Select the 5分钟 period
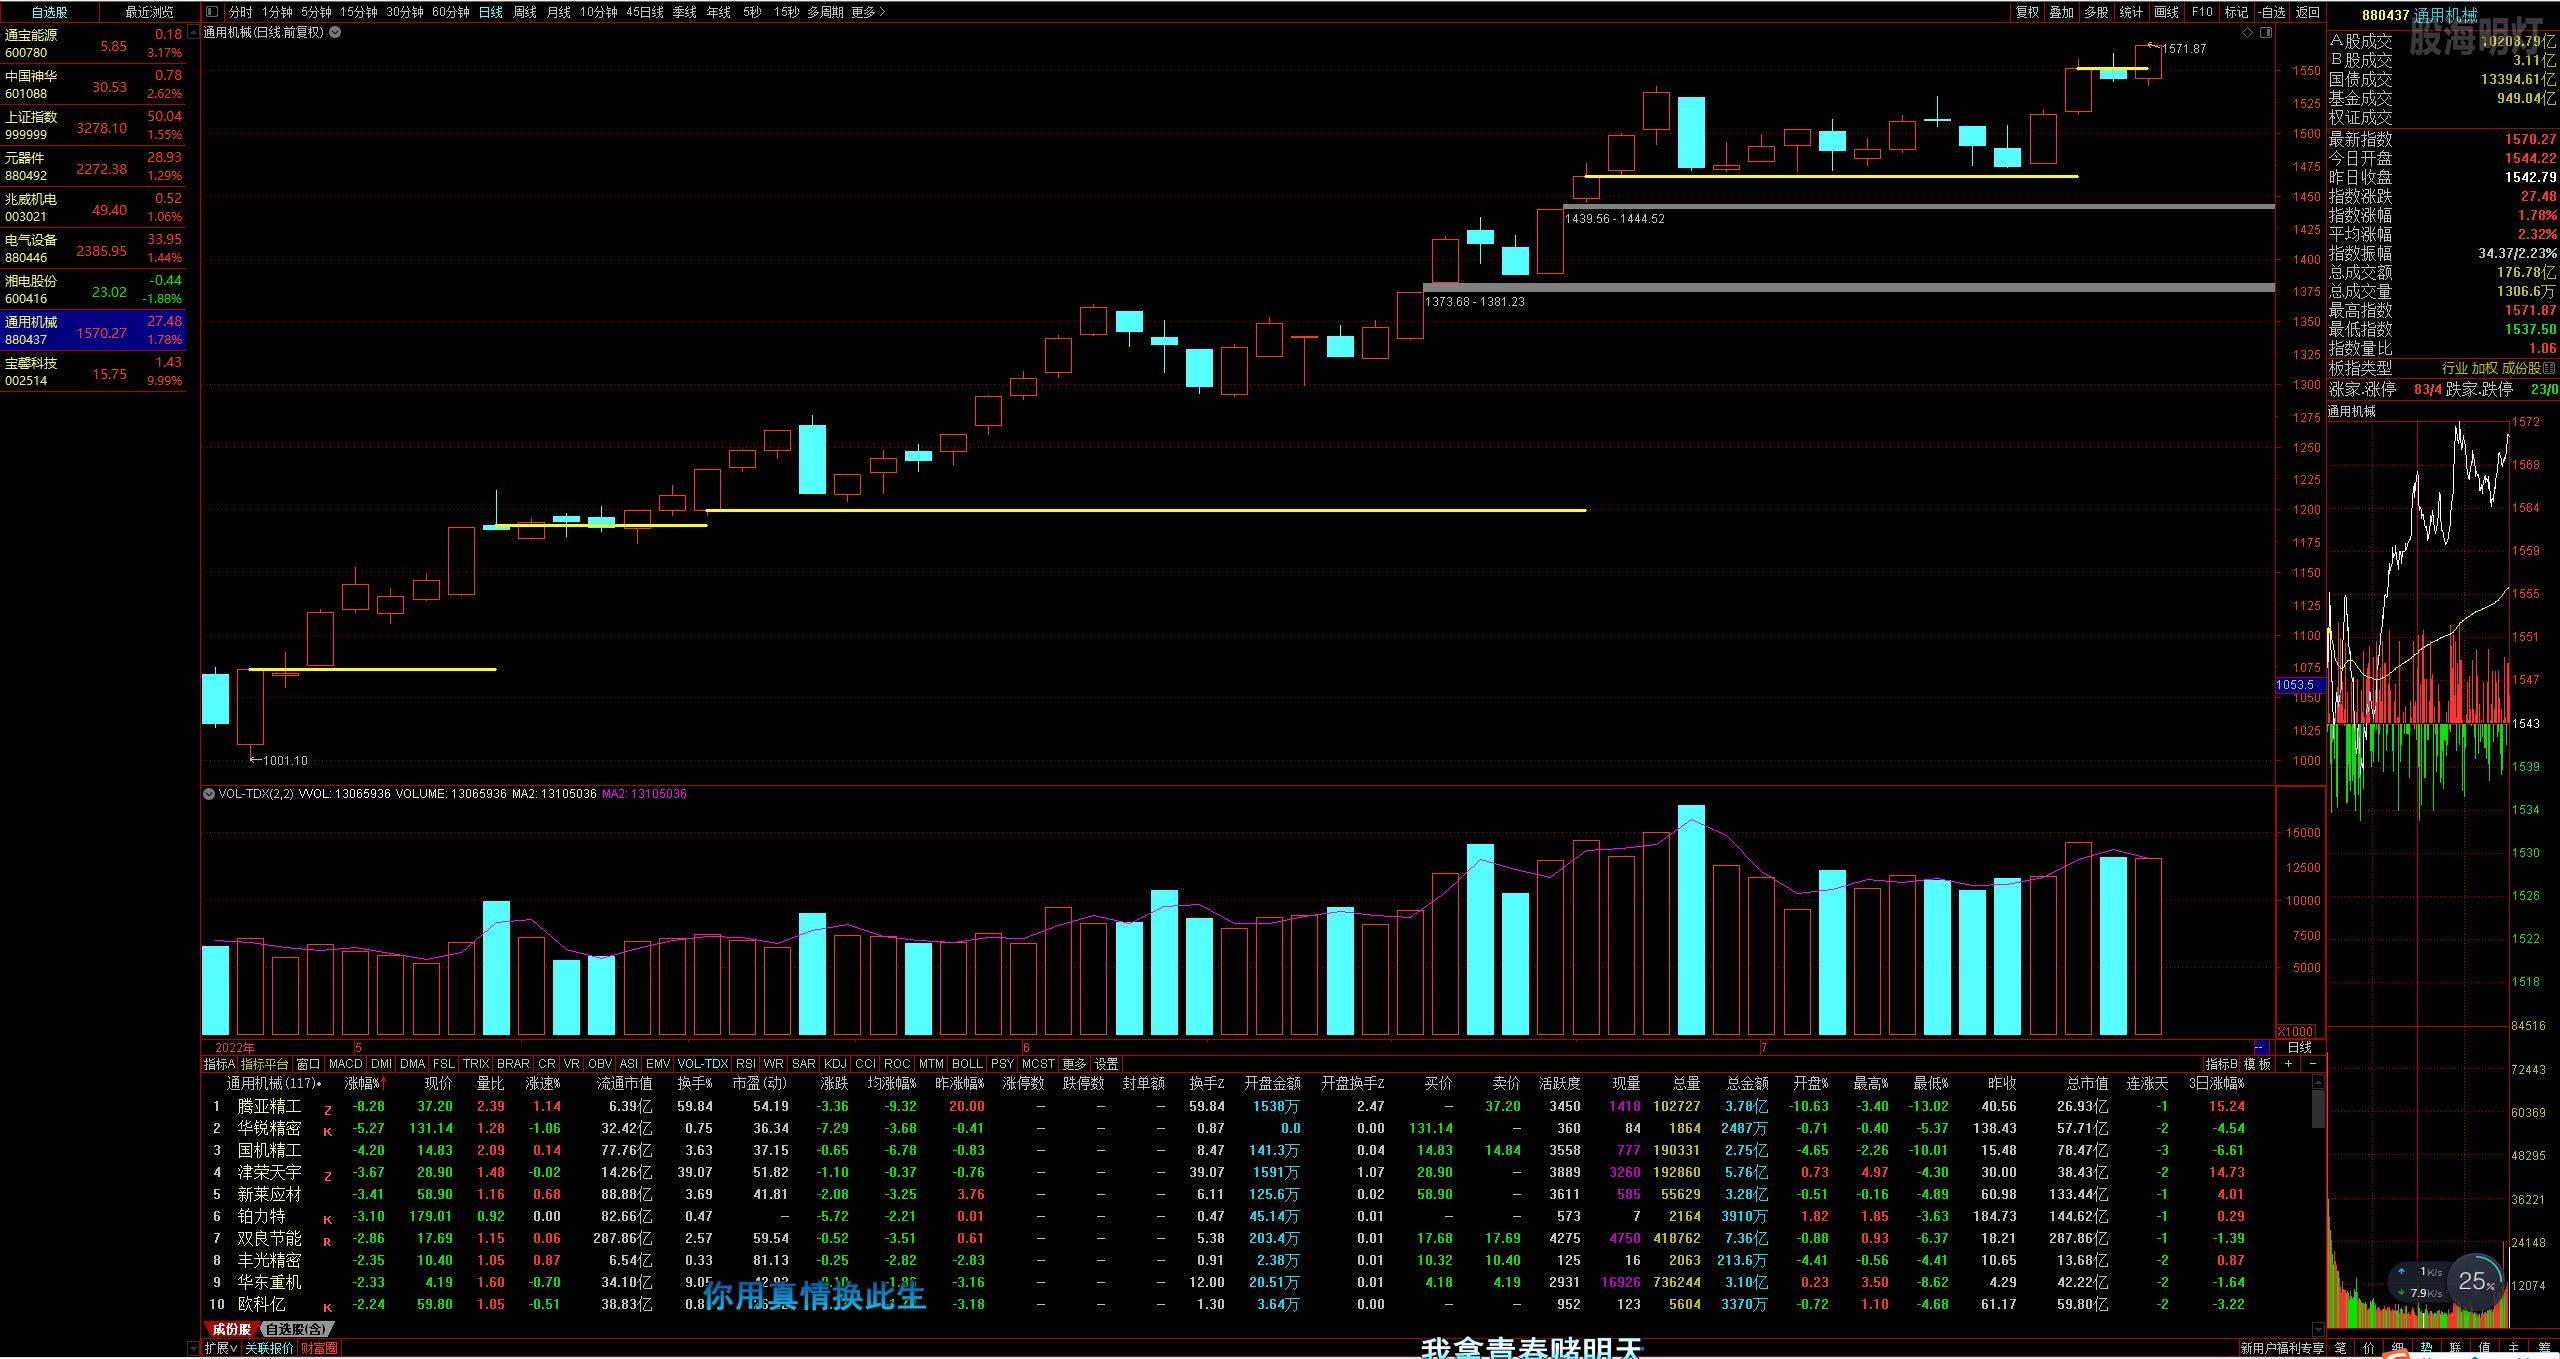The height and width of the screenshot is (1359, 2560). 315,12
